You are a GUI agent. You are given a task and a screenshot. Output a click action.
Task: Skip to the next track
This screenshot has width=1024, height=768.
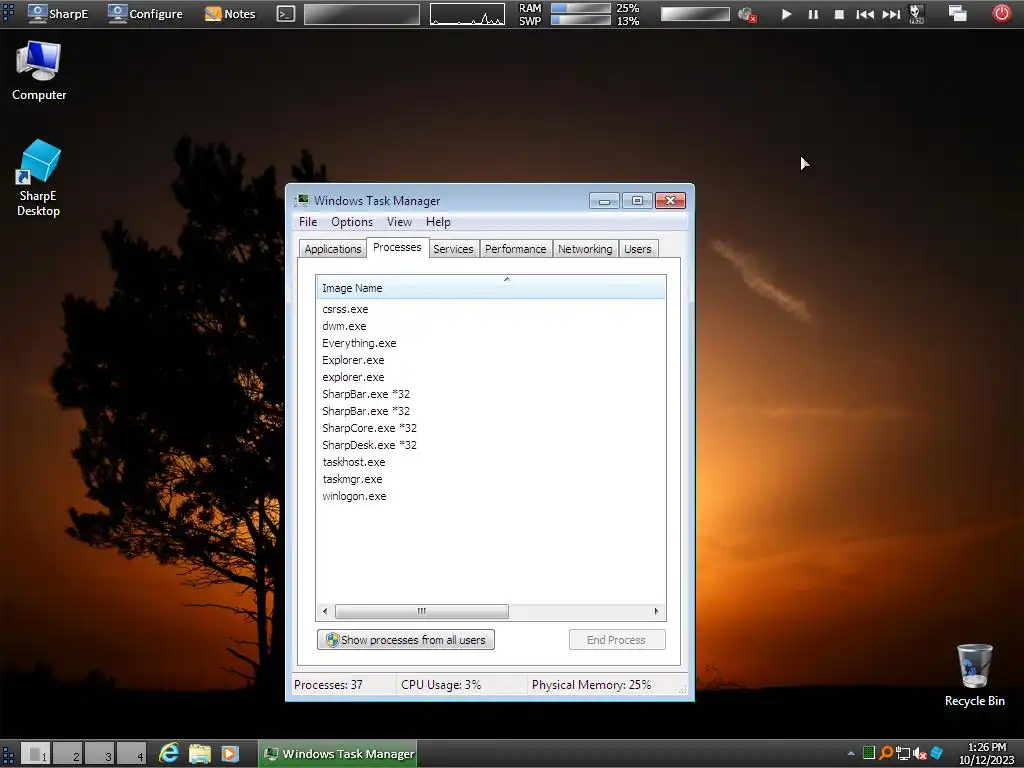point(891,14)
